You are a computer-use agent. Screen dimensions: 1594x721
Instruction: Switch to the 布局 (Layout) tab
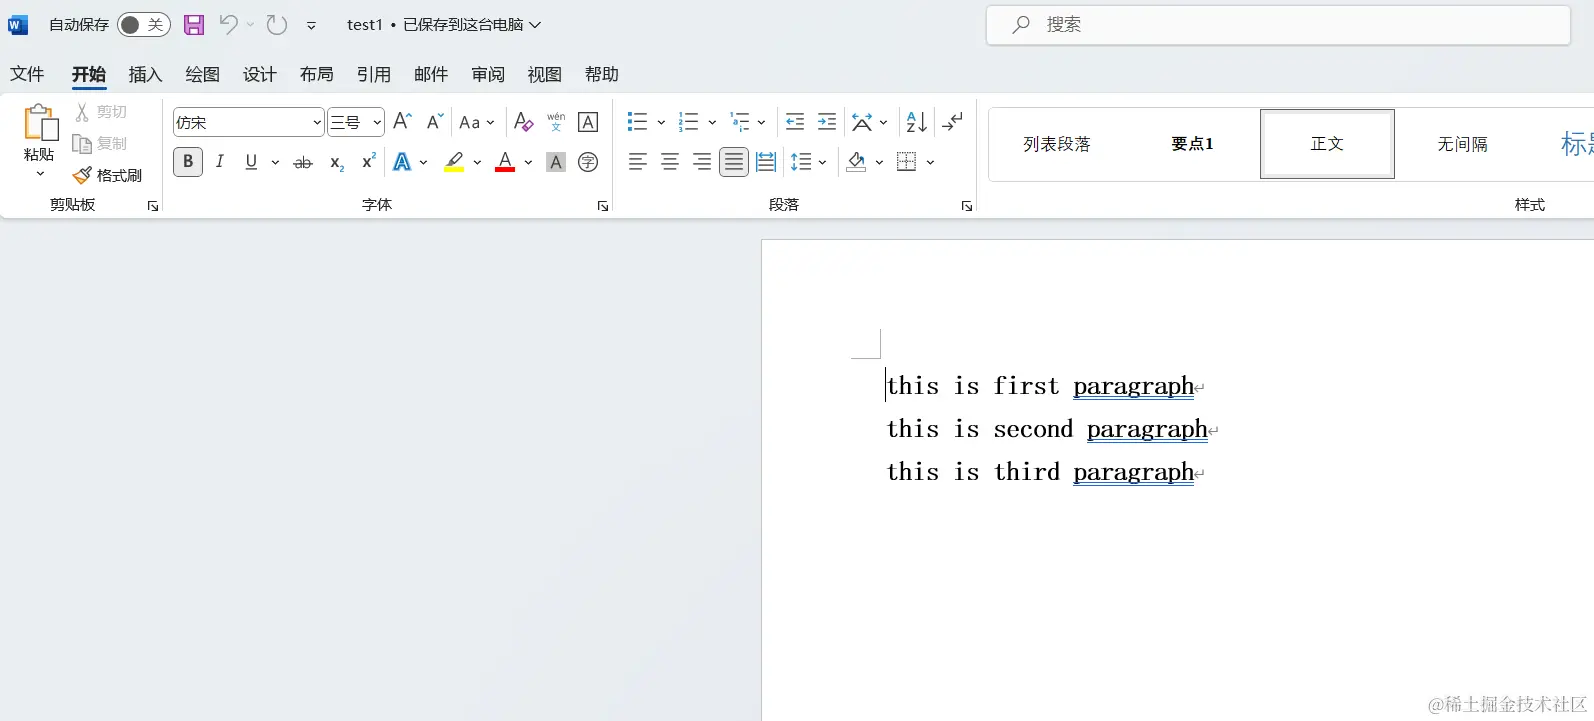(x=316, y=74)
